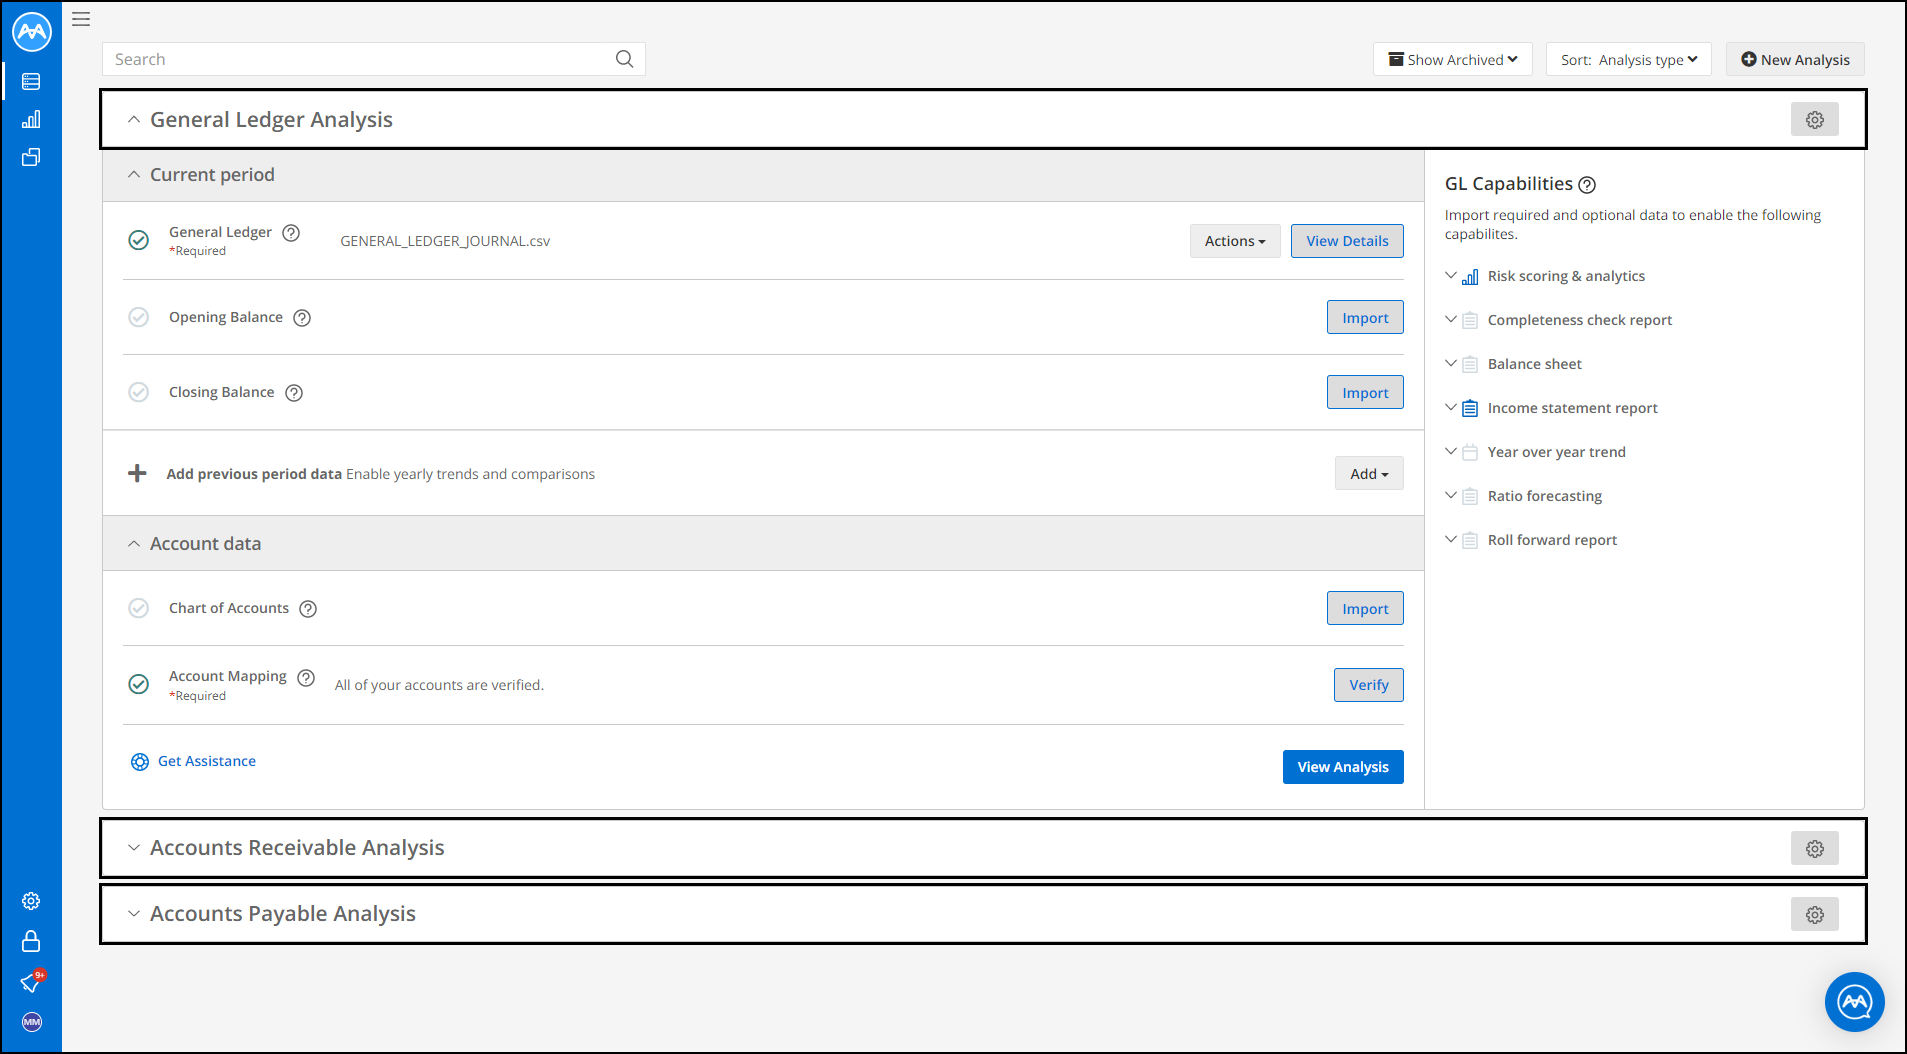1907x1054 pixels.
Task: Click the plus icon for previous period data
Action: click(137, 473)
